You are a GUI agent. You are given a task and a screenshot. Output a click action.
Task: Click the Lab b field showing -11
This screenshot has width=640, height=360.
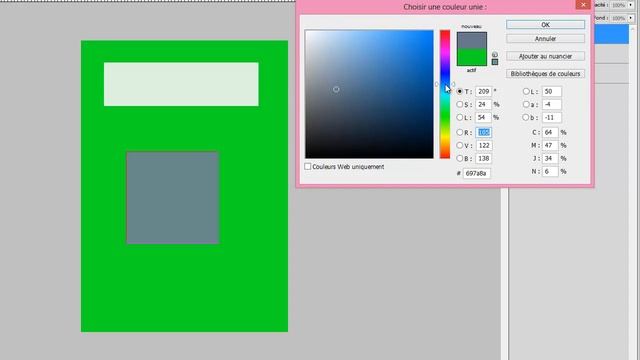(x=552, y=118)
